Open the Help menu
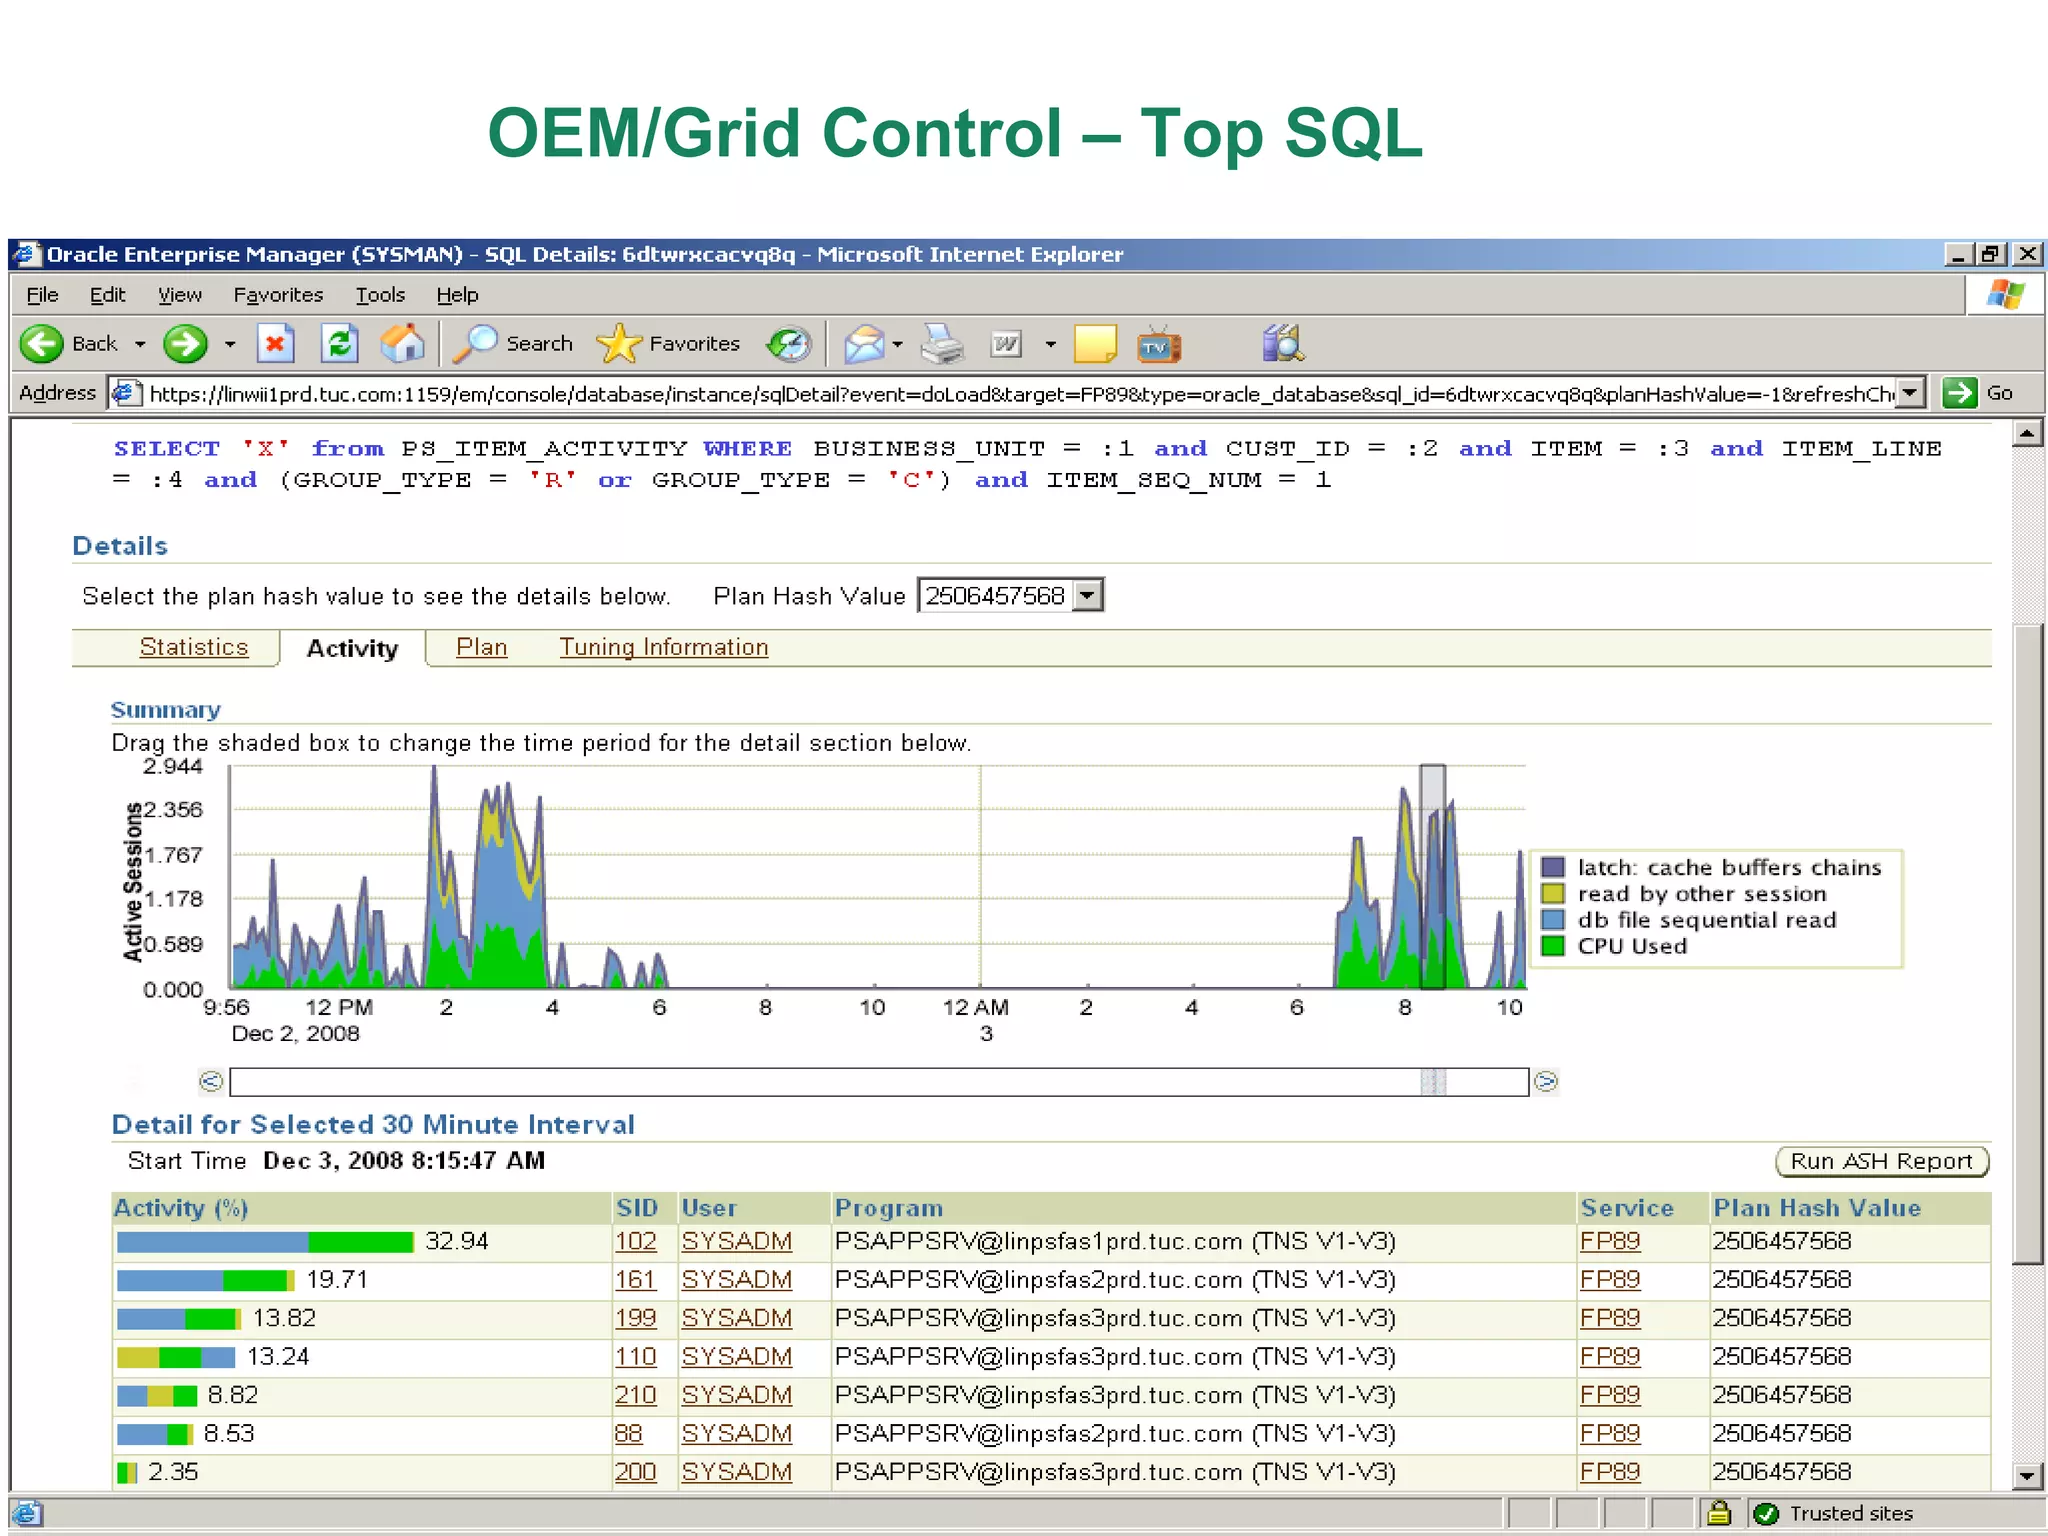The width and height of the screenshot is (2048, 1536). coord(457,295)
